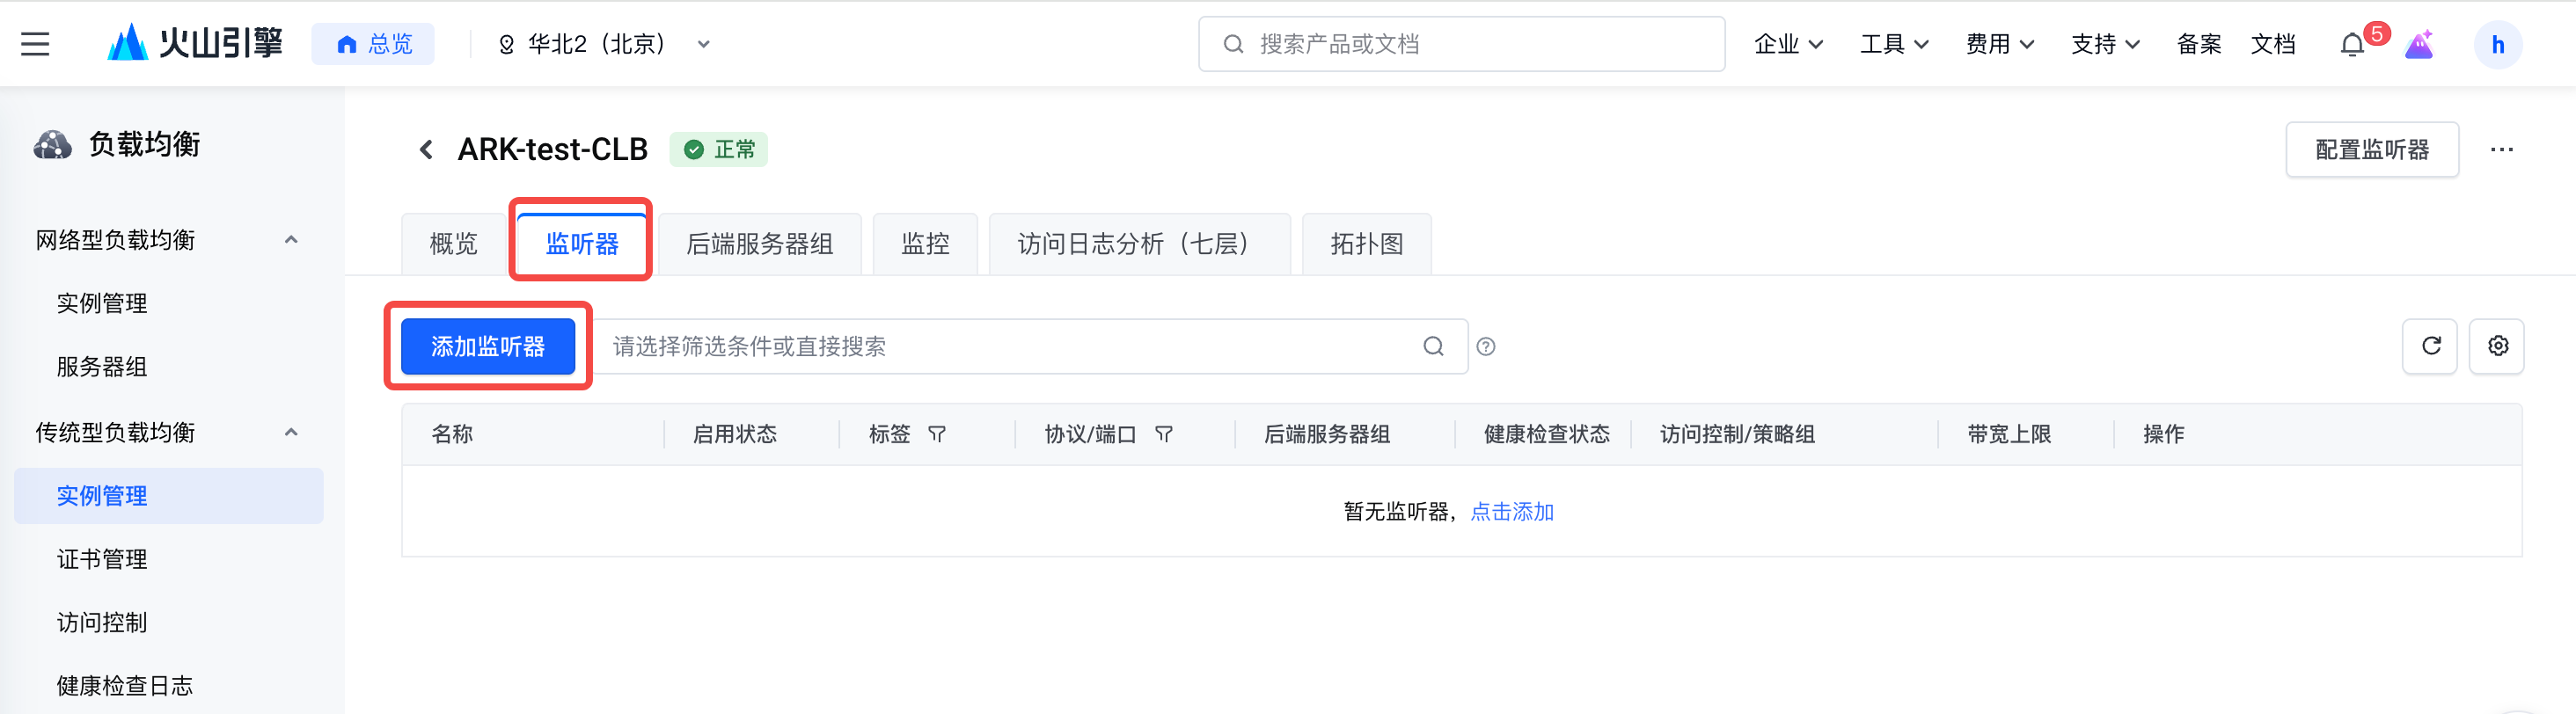Refresh the listener list
This screenshot has width=2576, height=714.
click(x=2430, y=346)
